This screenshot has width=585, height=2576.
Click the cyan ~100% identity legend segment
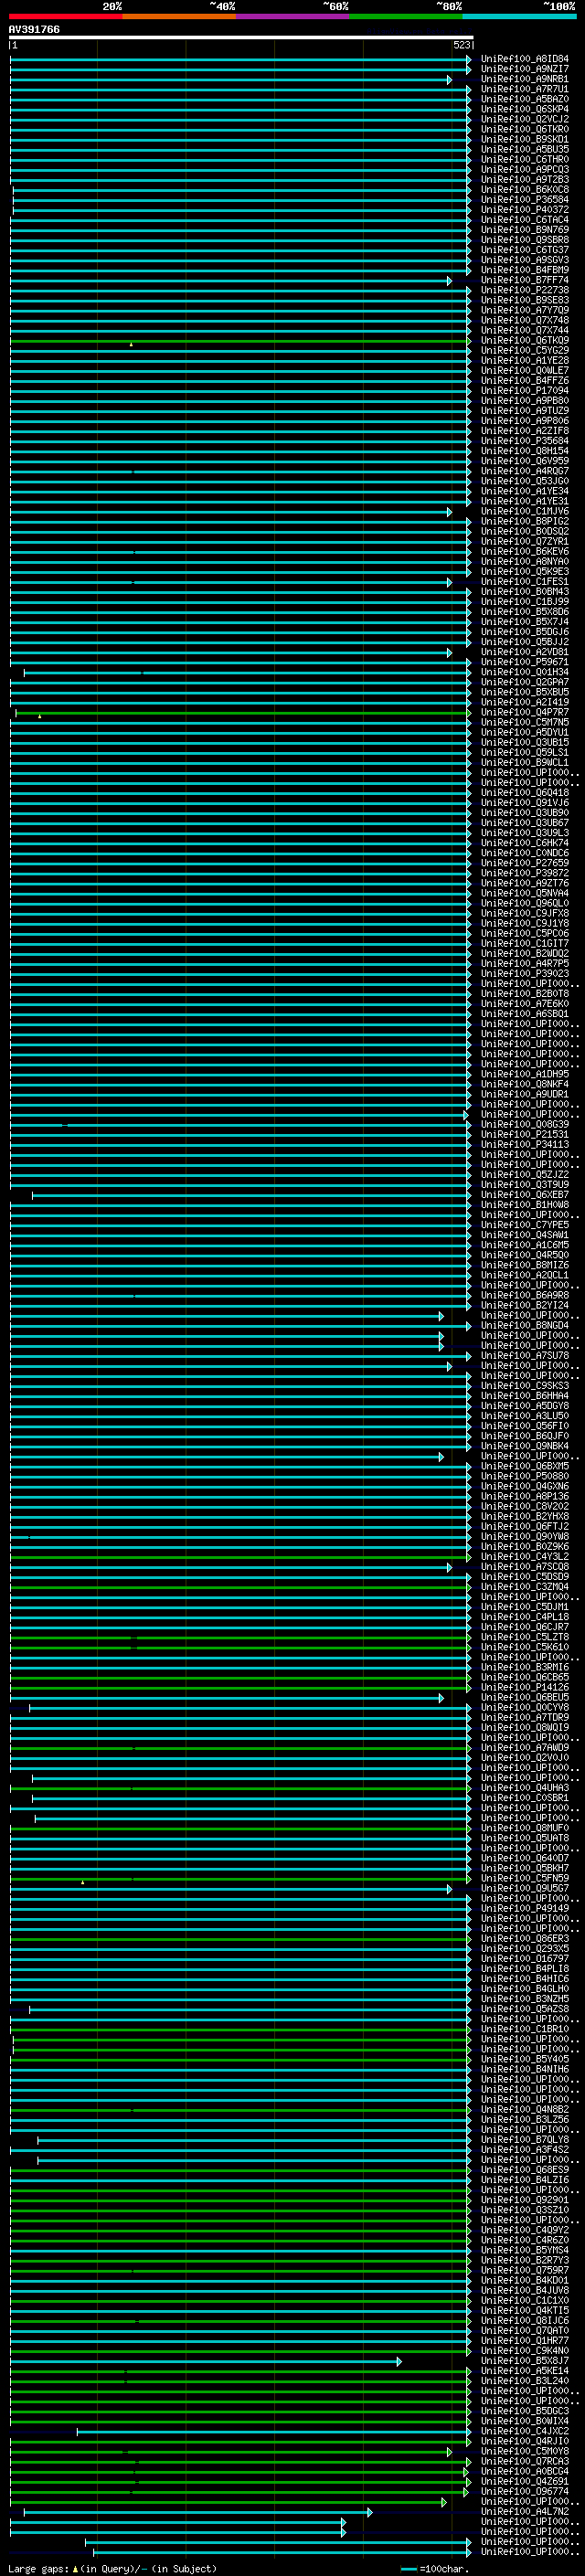pos(520,16)
